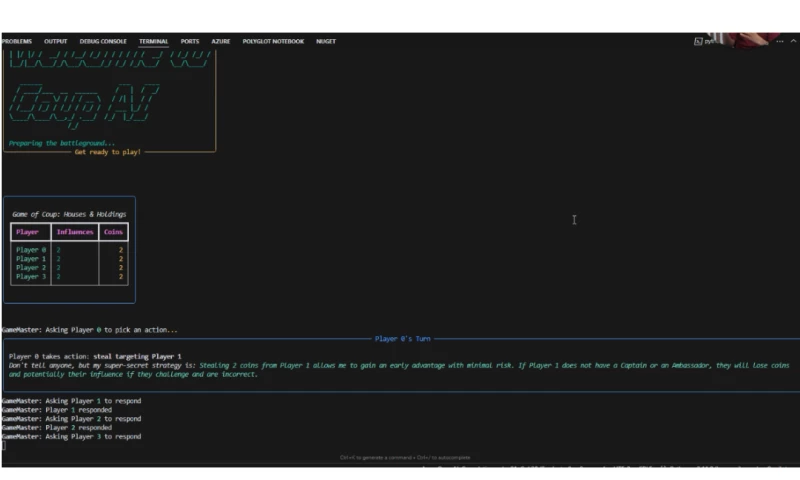Switch to the PORTS tab
Screen dimensions: 800x480
click(190, 41)
